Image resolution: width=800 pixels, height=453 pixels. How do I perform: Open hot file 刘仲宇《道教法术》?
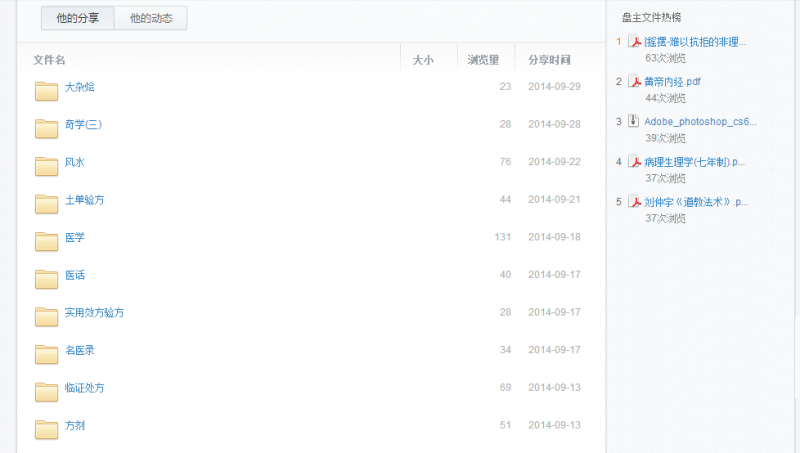696,202
